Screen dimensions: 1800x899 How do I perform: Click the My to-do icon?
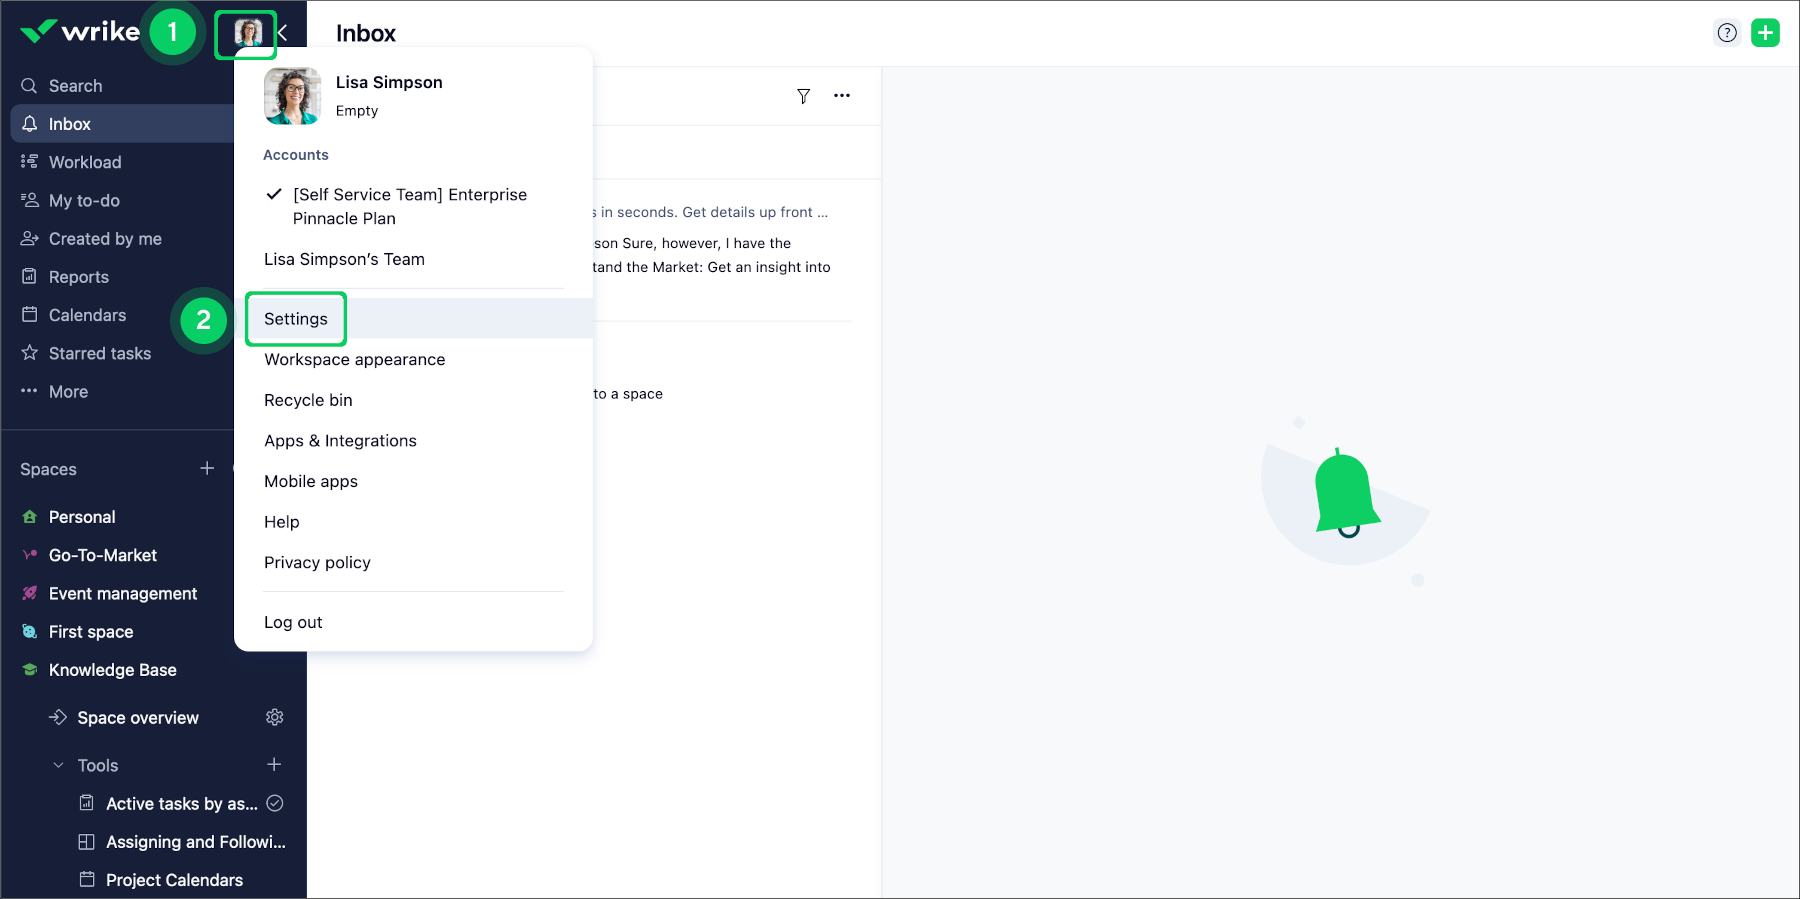pos(29,200)
